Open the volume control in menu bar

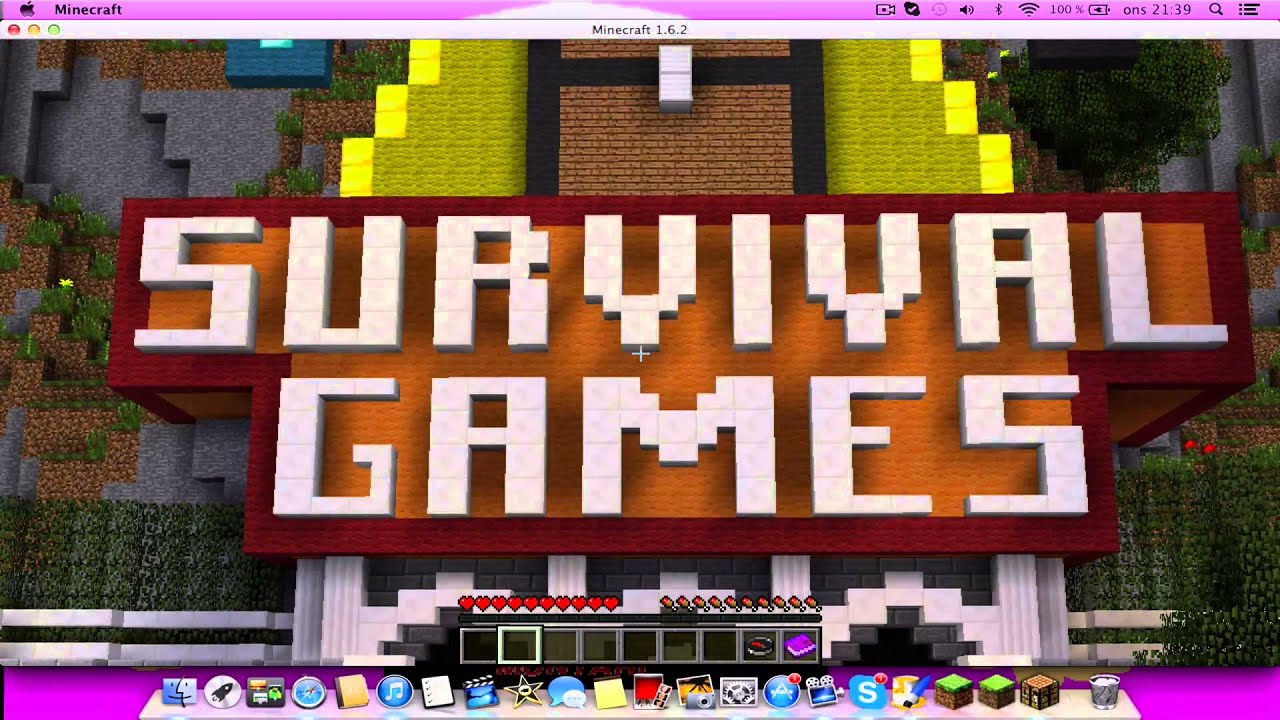(967, 9)
